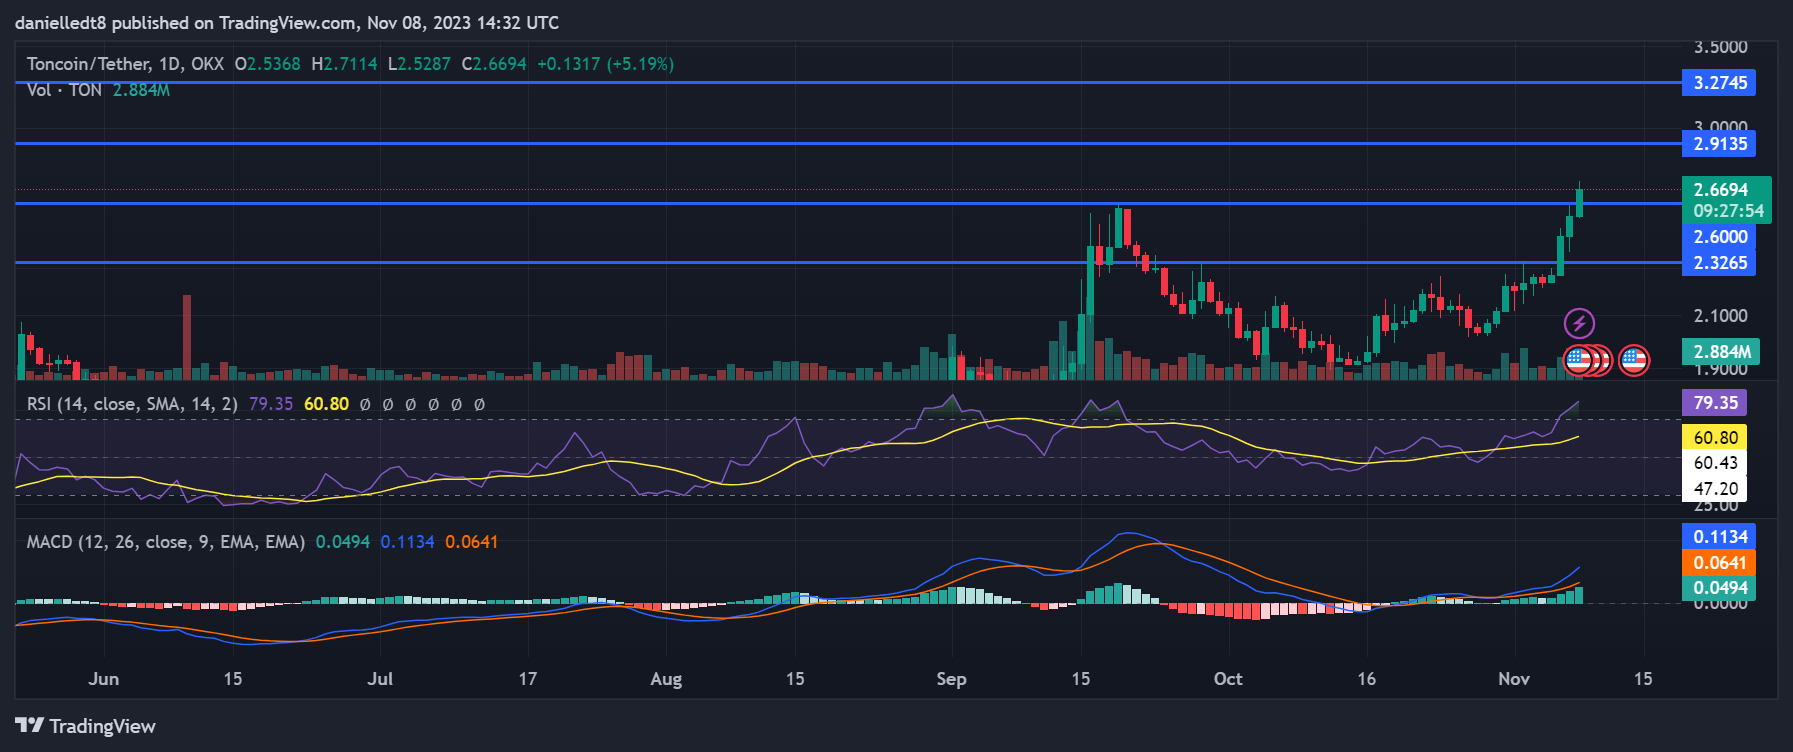Click the tall red June volume bar
This screenshot has width=1793, height=752.
coord(187,337)
